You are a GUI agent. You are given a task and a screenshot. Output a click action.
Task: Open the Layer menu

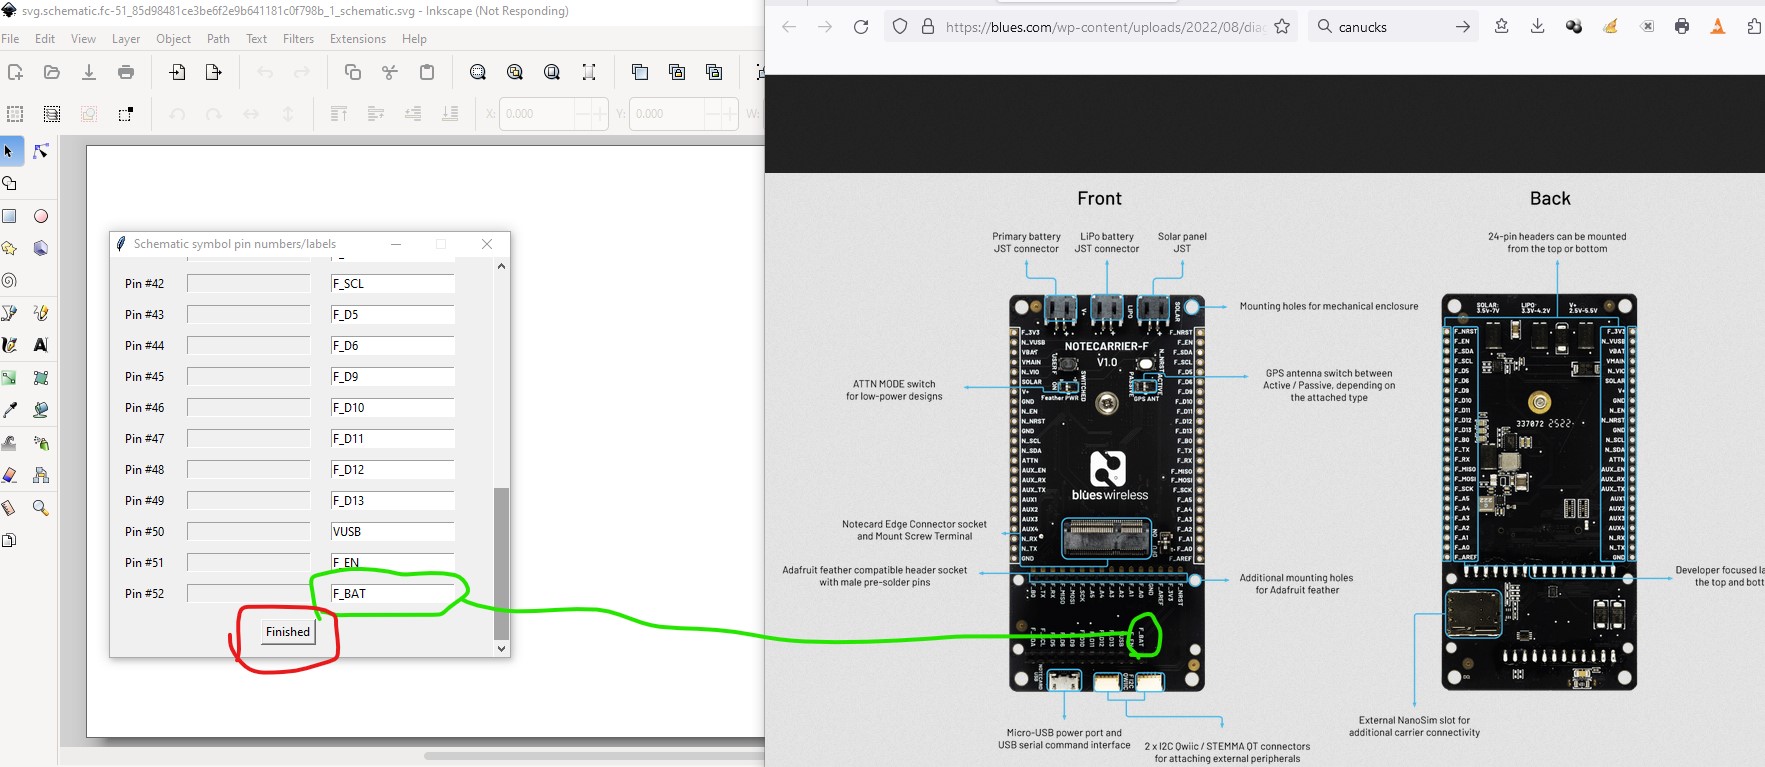(126, 39)
